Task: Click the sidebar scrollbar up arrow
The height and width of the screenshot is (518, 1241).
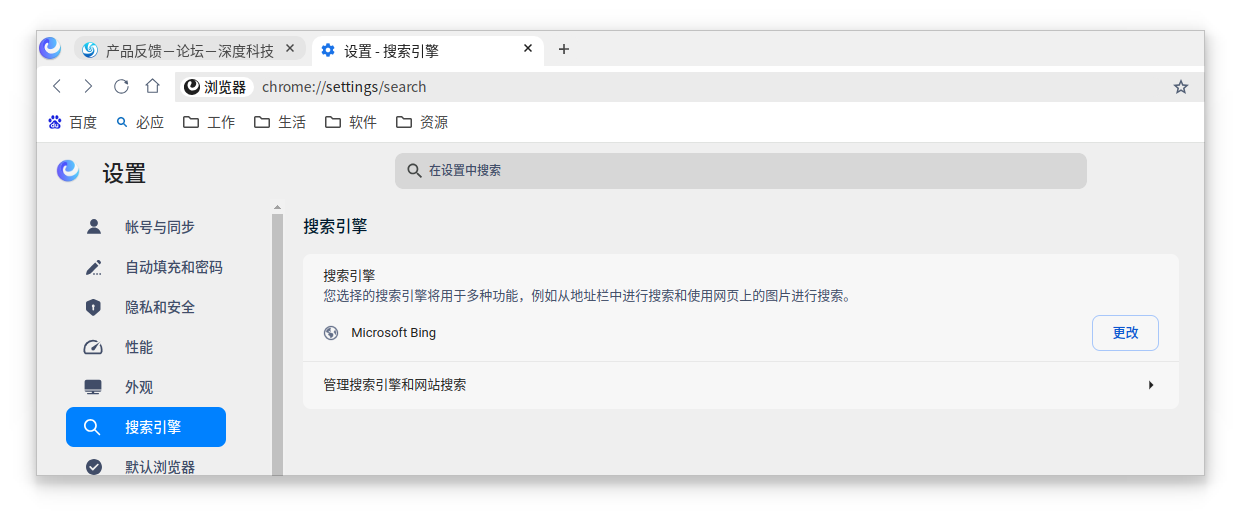Action: [x=277, y=208]
